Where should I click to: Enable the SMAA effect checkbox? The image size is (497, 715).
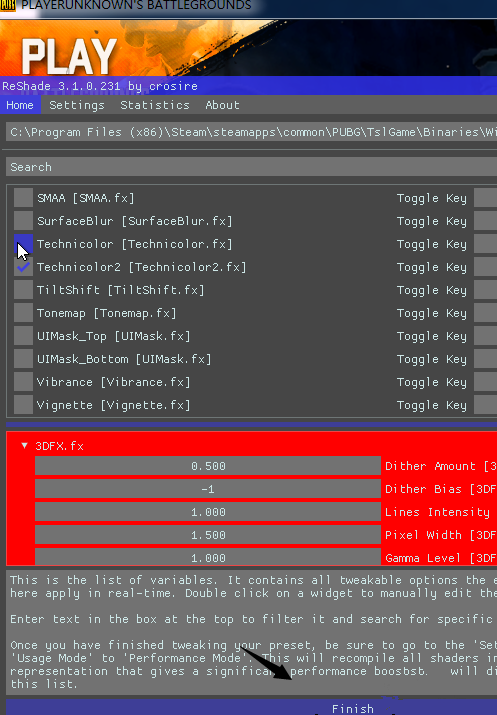click(x=23, y=198)
